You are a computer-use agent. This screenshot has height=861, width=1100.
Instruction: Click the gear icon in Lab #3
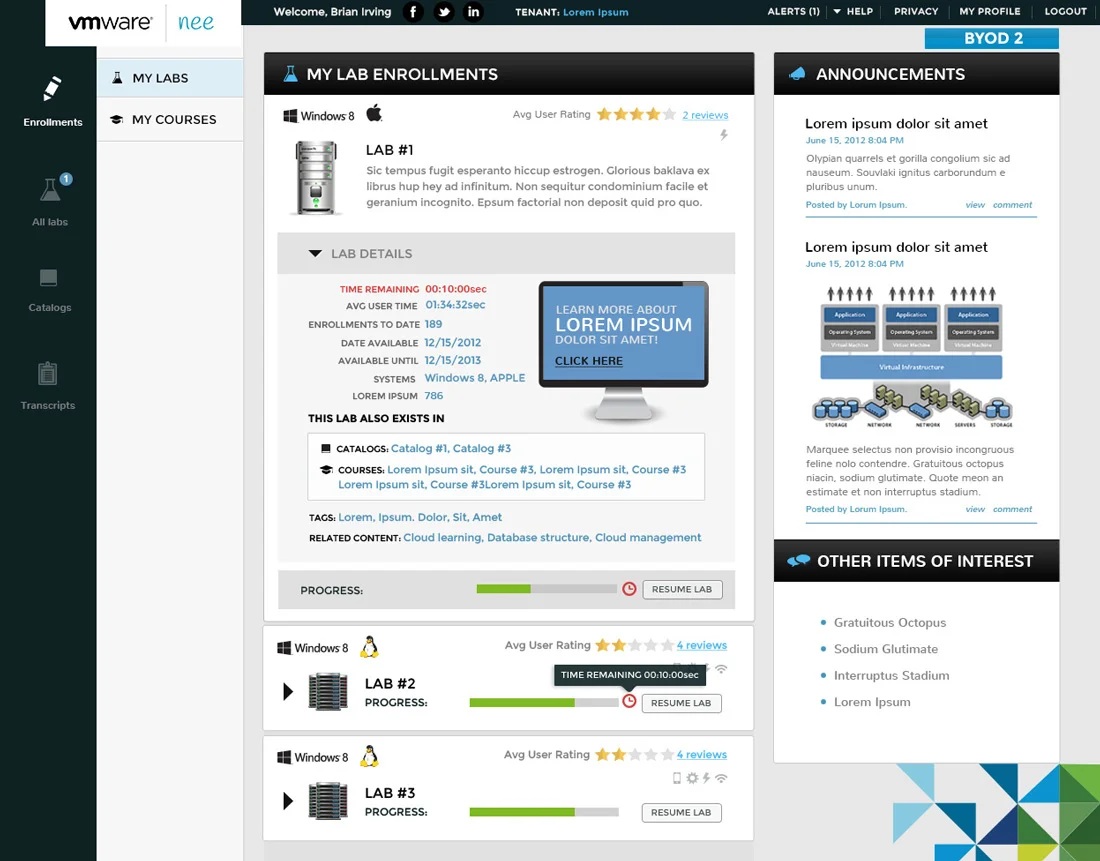tap(692, 777)
